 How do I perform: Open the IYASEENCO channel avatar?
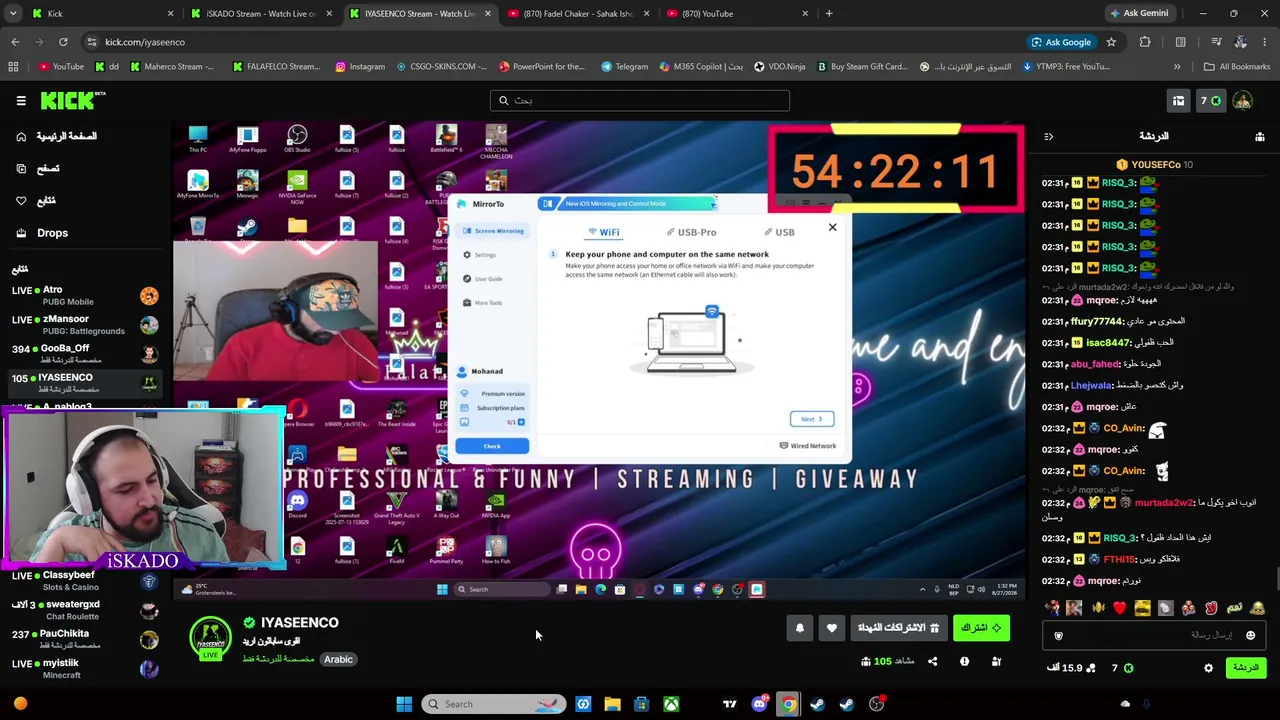click(210, 640)
